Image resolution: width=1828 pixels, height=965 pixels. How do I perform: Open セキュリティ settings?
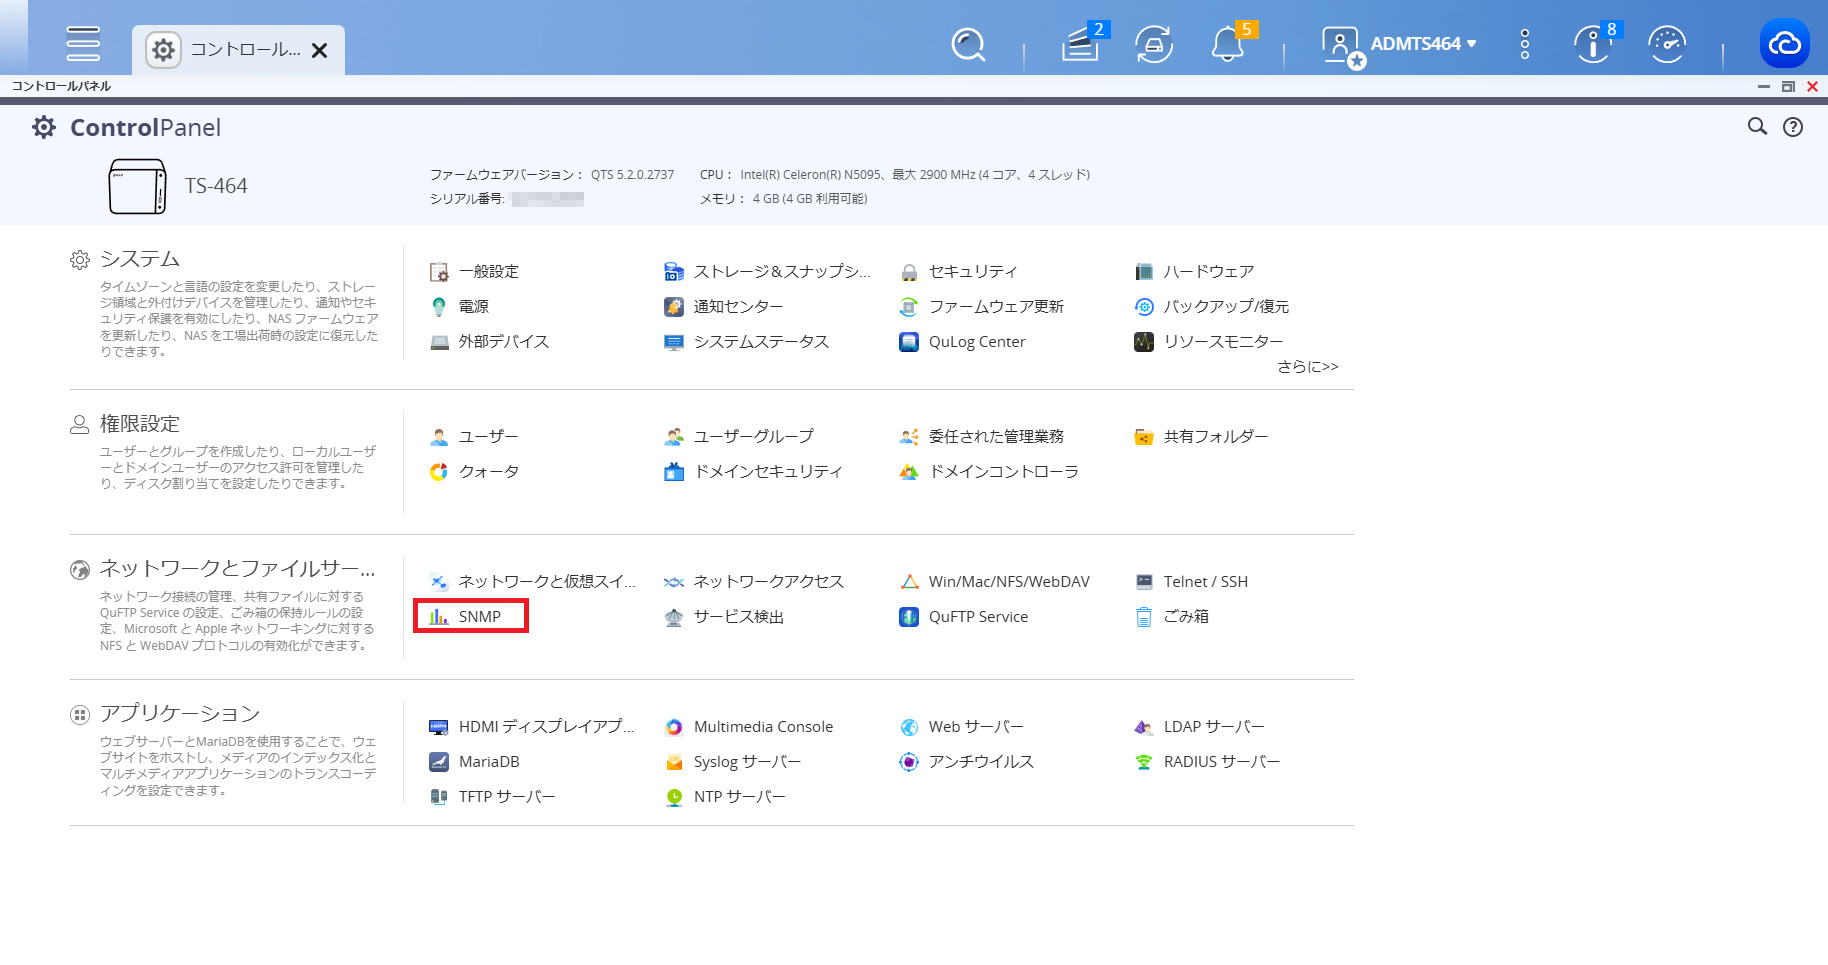tap(958, 272)
